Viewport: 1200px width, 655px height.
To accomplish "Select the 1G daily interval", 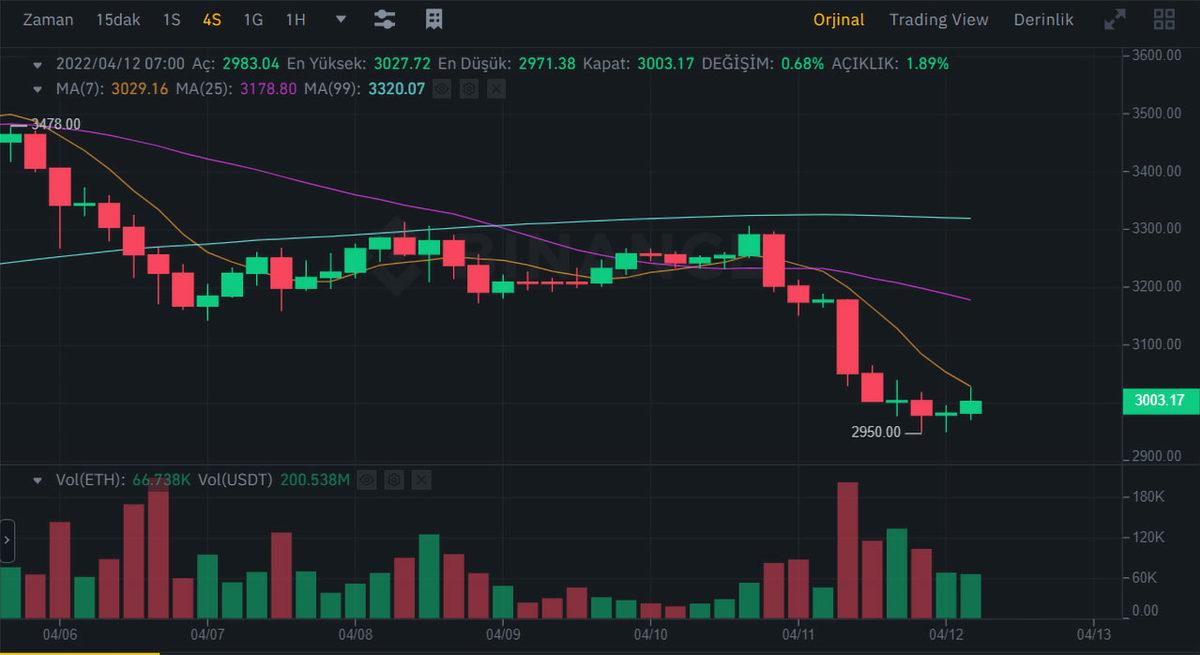I will click(253, 20).
